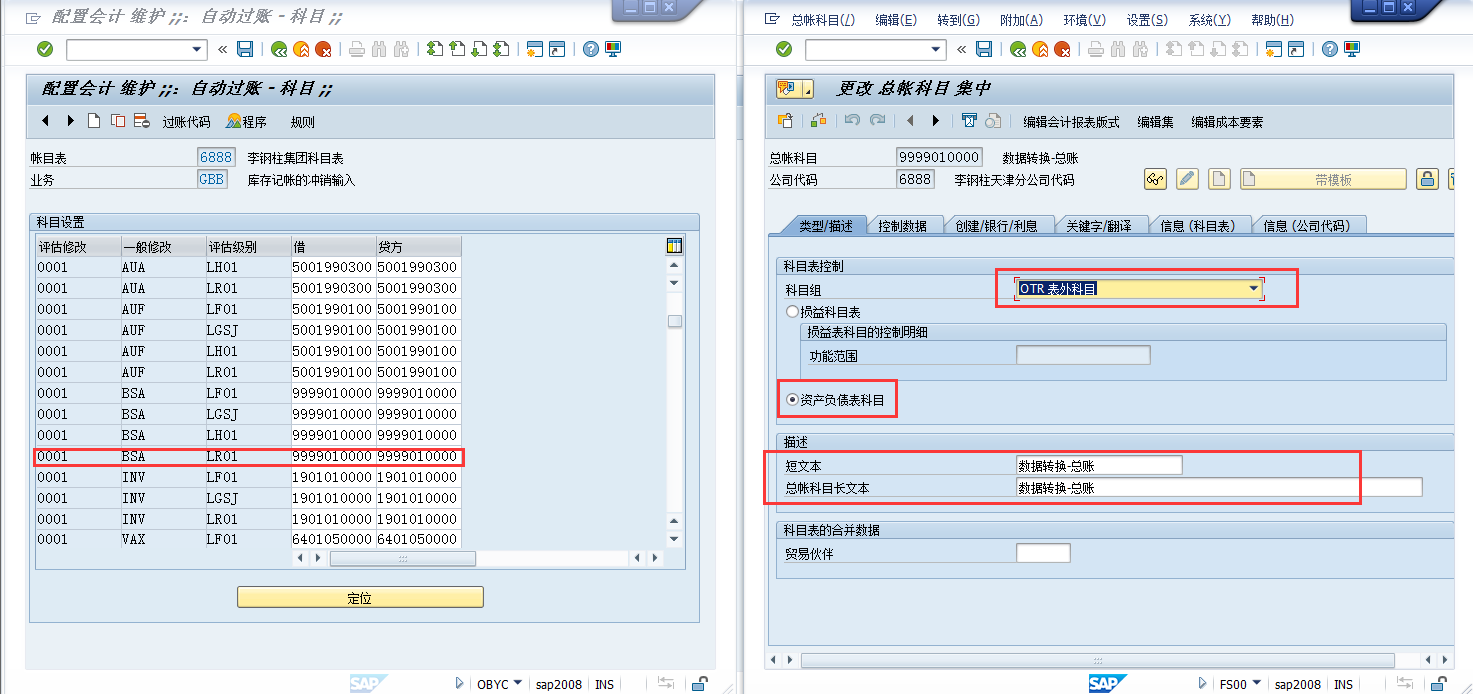This screenshot has width=1473, height=694.
Task: Expand the FS00 transaction dropdown in status bar
Action: coord(1256,683)
